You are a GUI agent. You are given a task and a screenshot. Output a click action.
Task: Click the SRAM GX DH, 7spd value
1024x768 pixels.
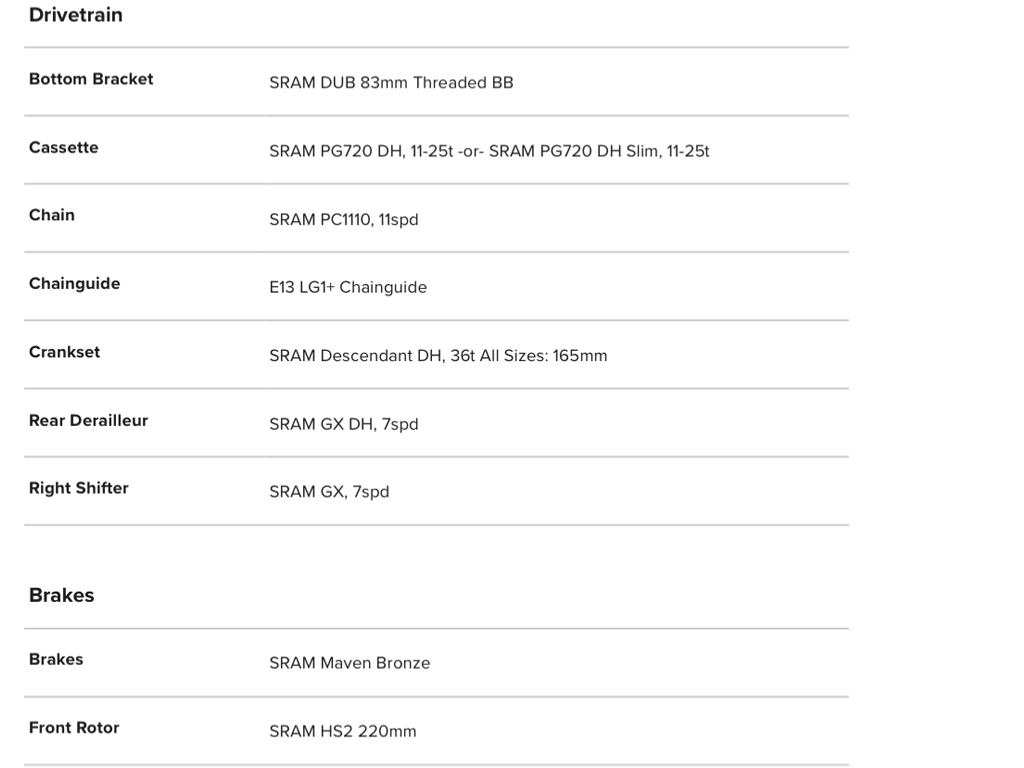coord(343,425)
